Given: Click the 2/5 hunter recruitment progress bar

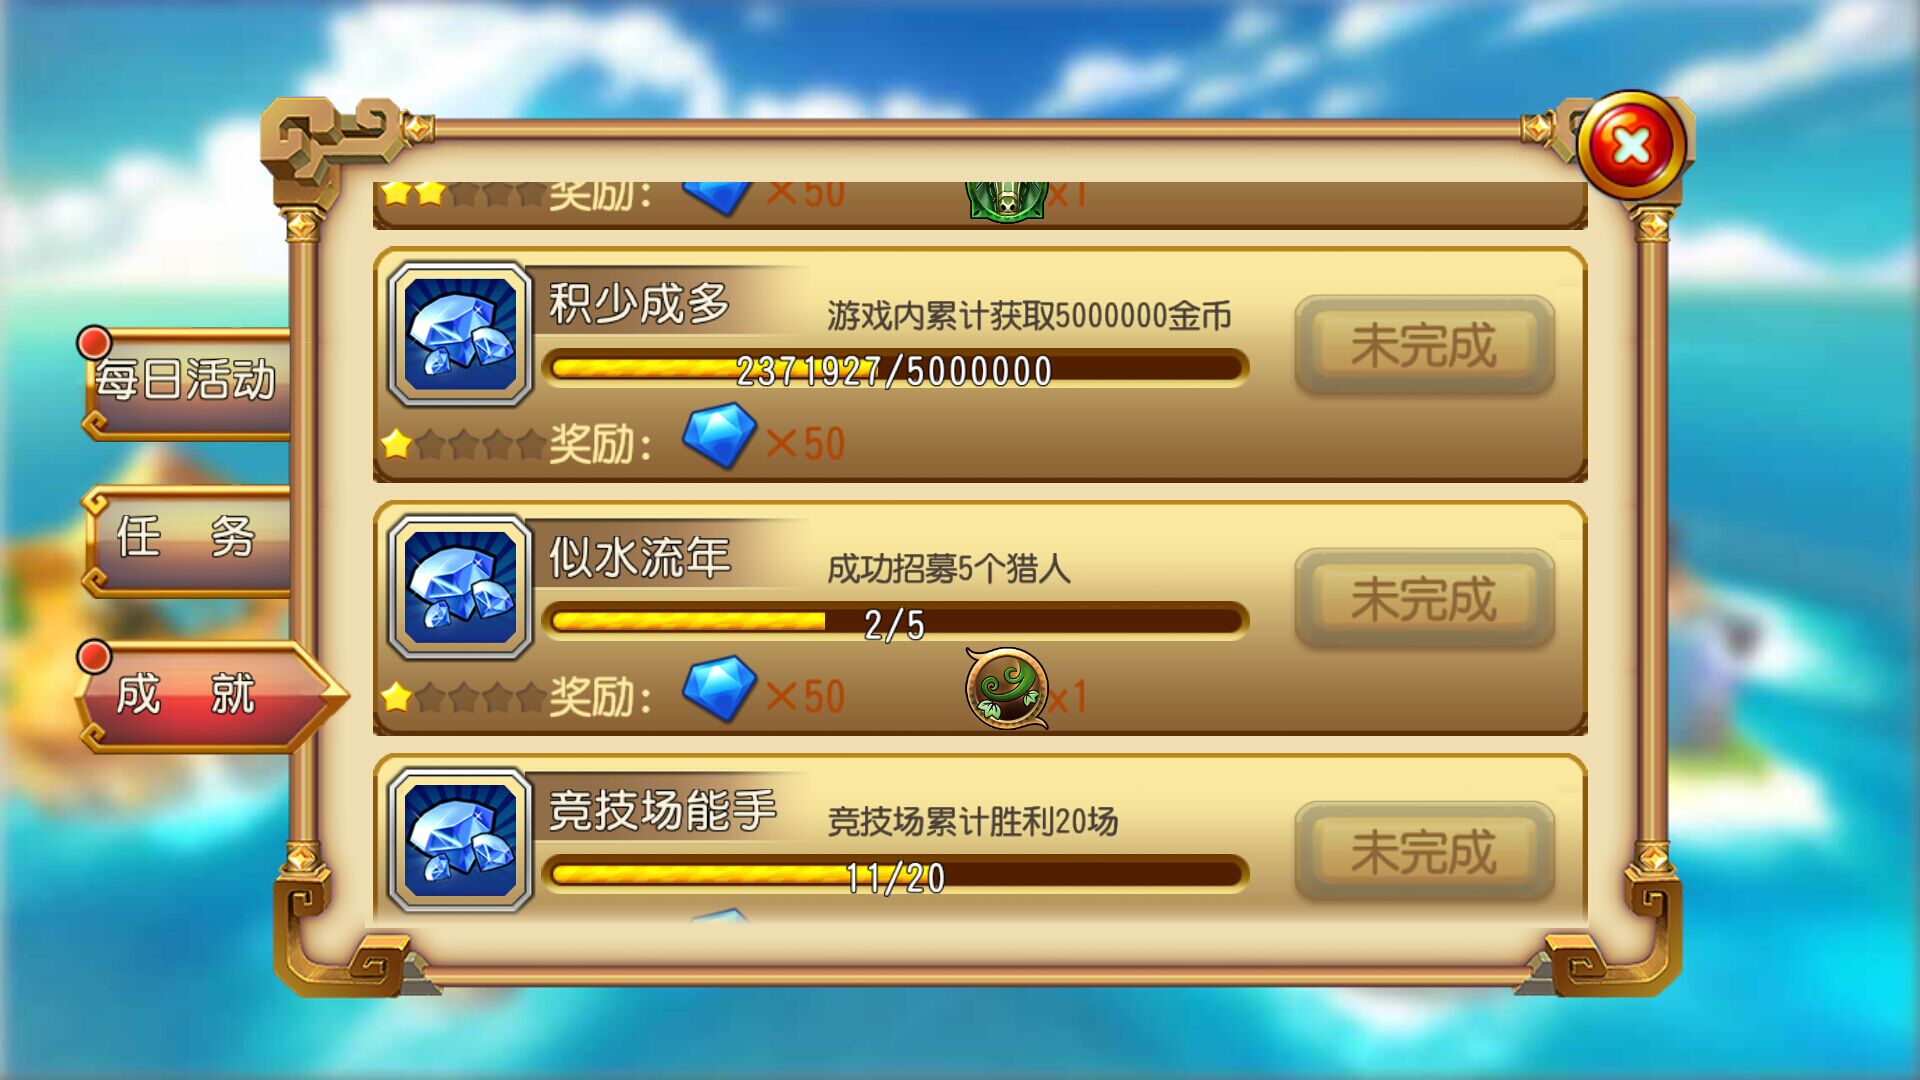Looking at the screenshot, I should [895, 621].
